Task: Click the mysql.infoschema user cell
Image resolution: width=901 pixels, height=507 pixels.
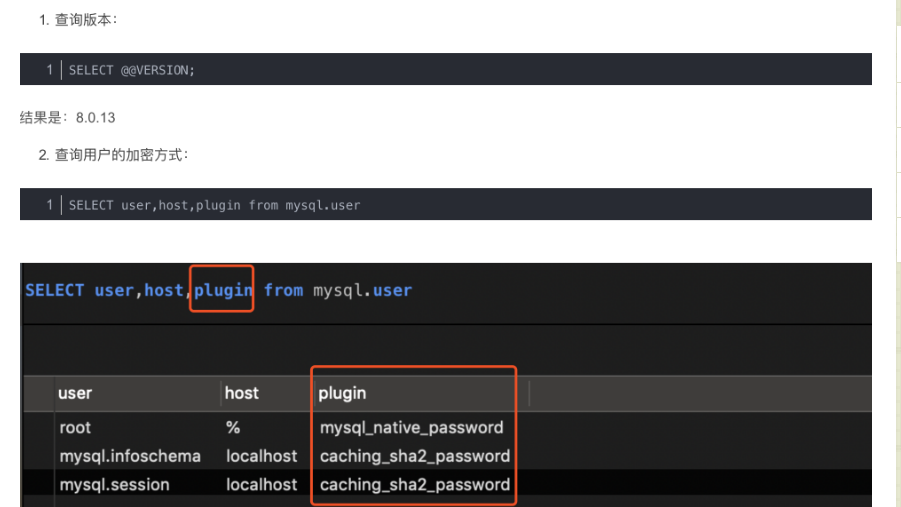Action: [x=130, y=456]
